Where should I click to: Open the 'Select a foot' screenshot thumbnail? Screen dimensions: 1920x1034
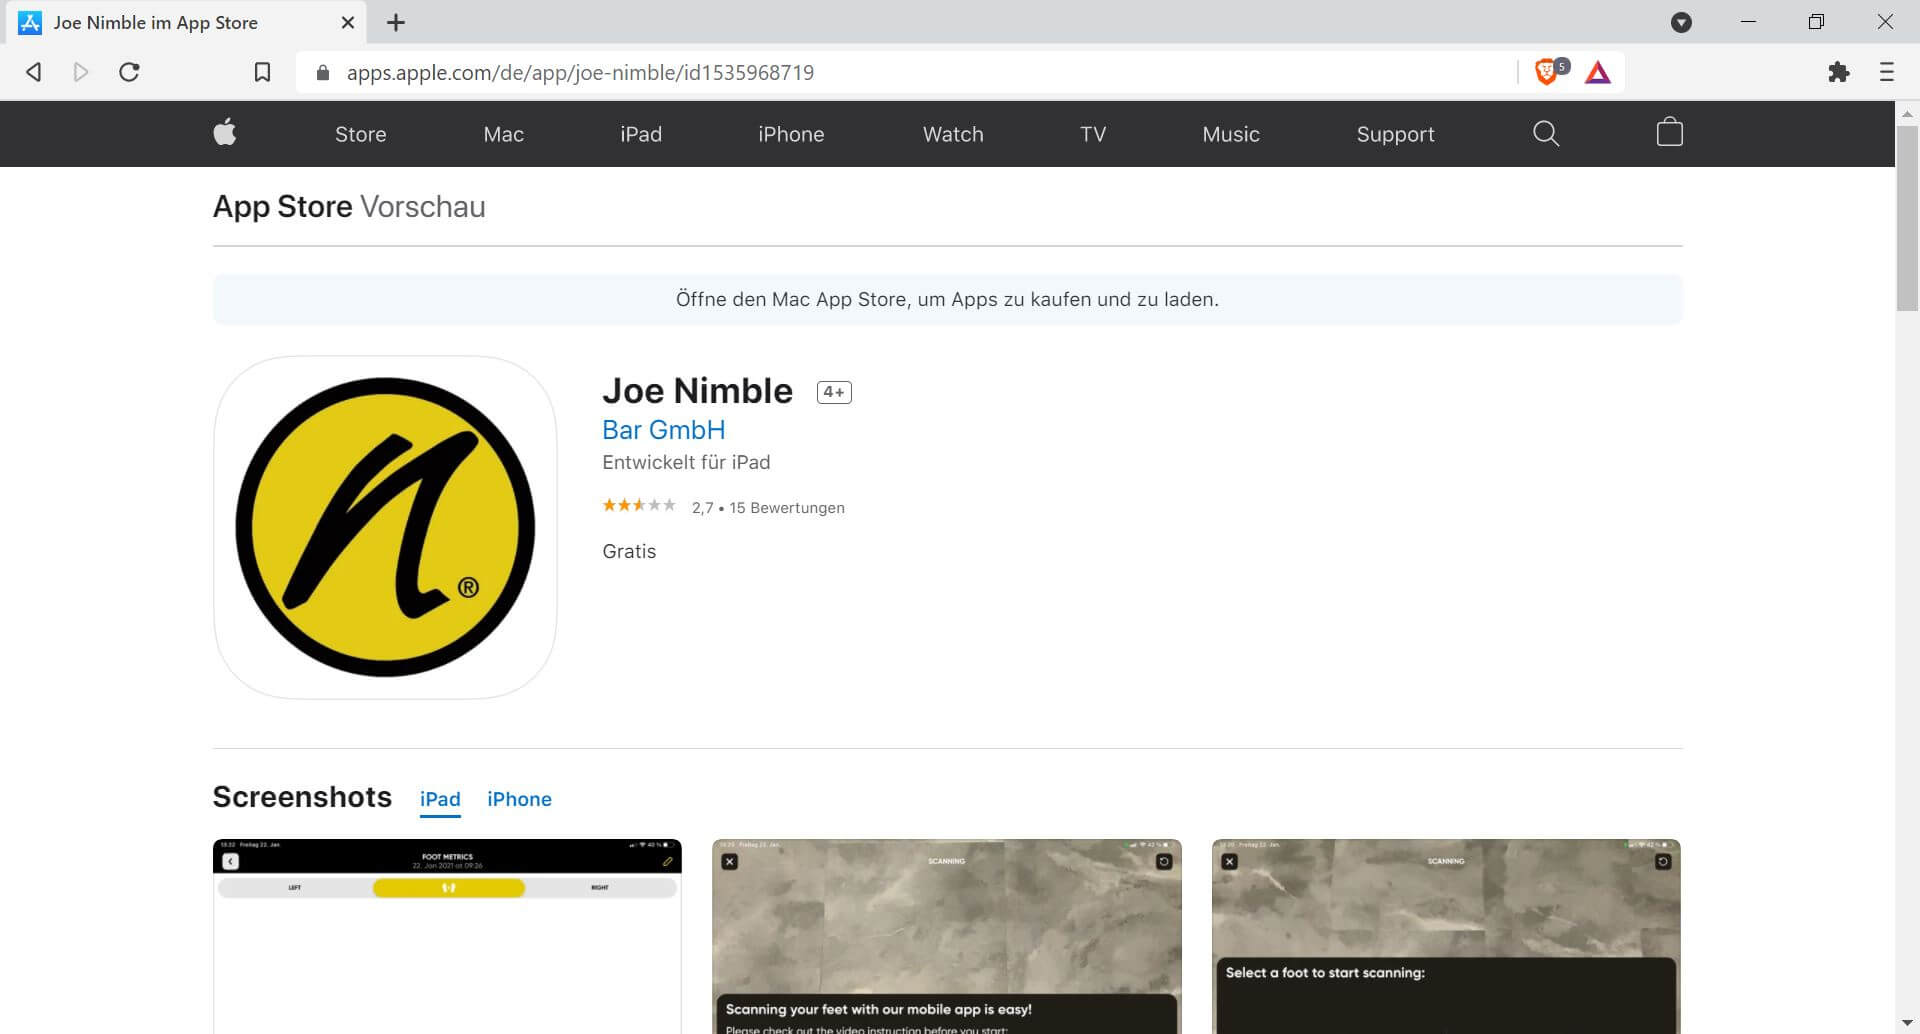click(x=1446, y=936)
